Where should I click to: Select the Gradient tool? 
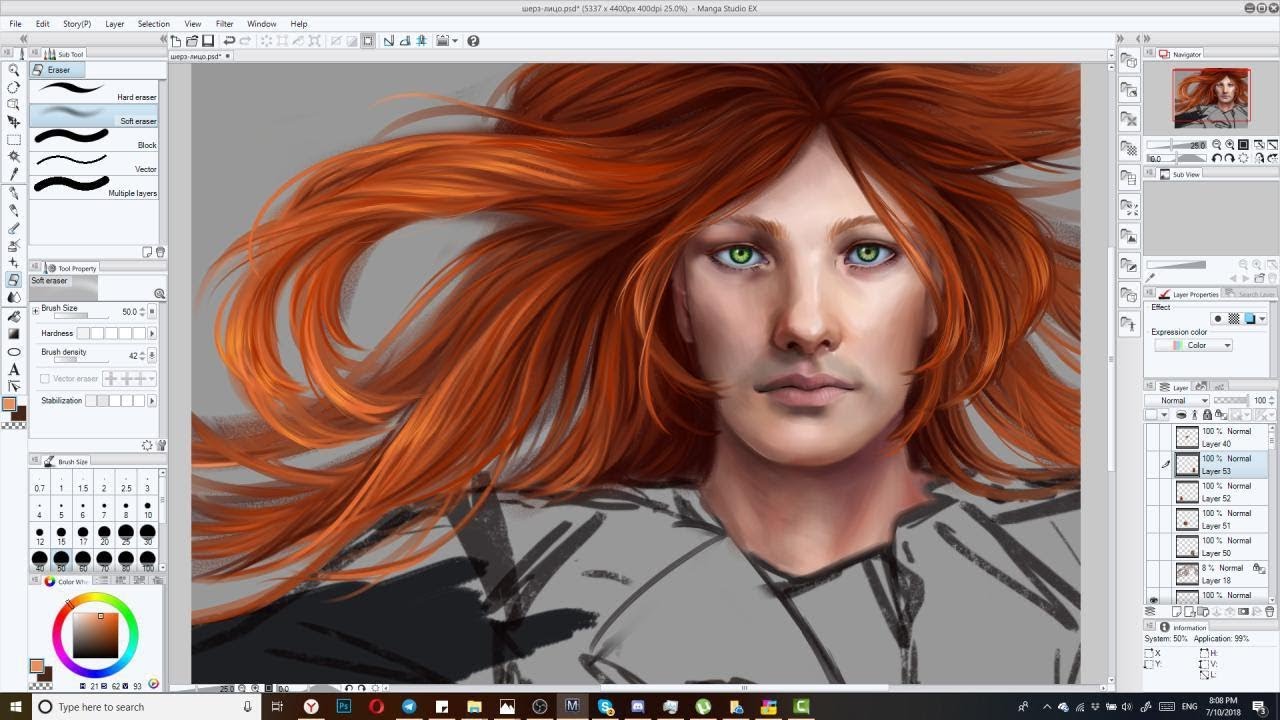tap(14, 334)
